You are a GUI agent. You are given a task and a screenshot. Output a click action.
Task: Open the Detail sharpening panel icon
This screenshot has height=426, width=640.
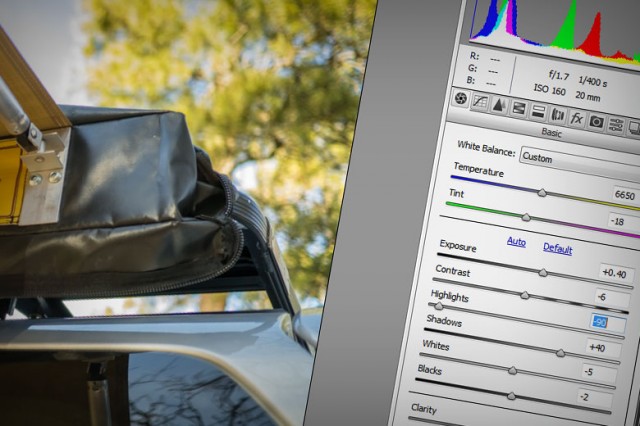(x=499, y=106)
